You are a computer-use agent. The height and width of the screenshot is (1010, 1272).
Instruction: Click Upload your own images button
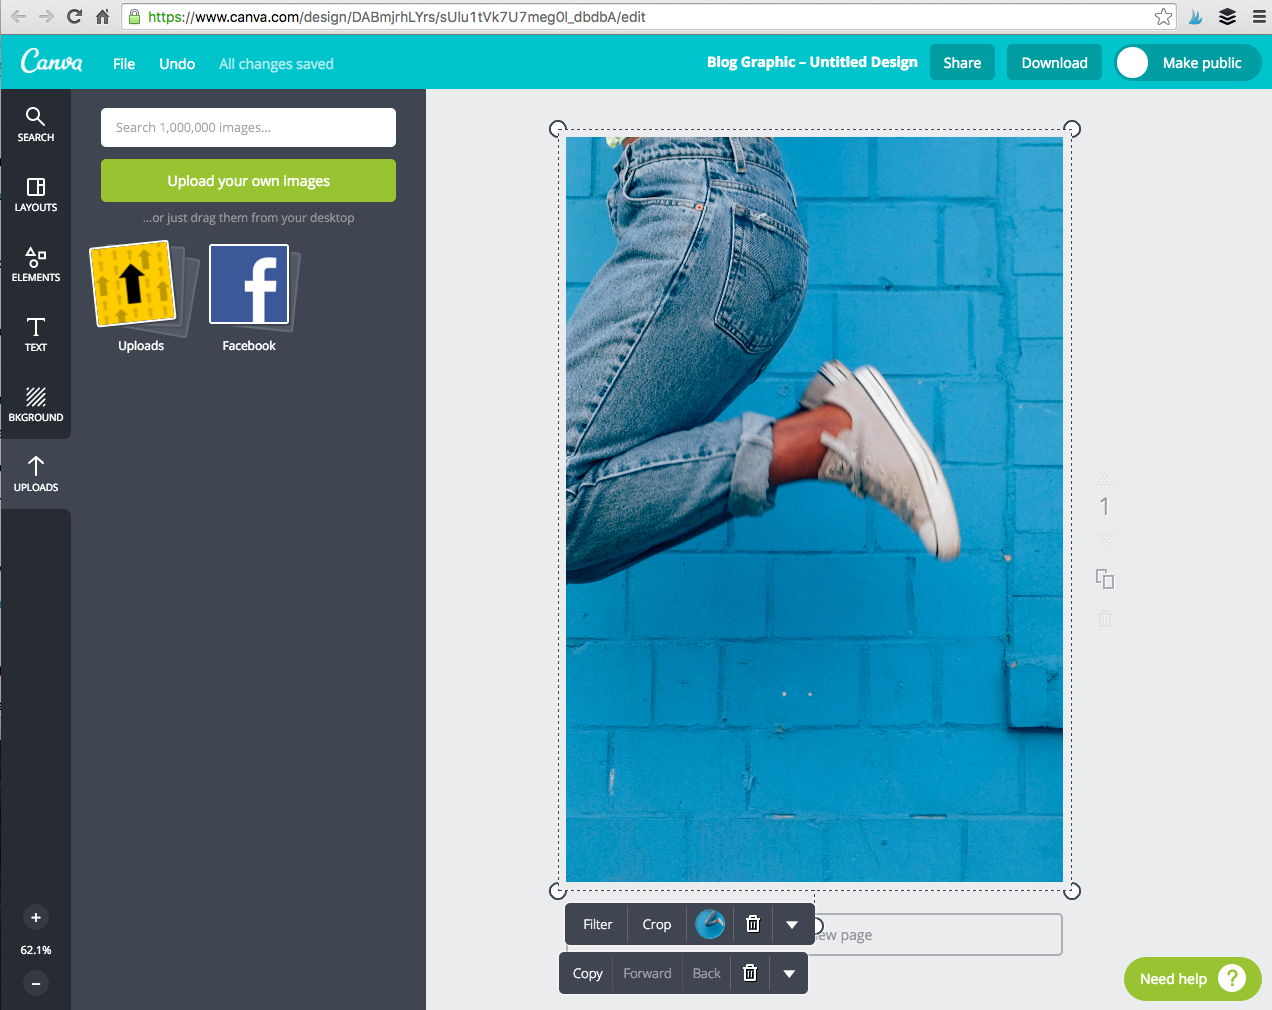(x=248, y=181)
